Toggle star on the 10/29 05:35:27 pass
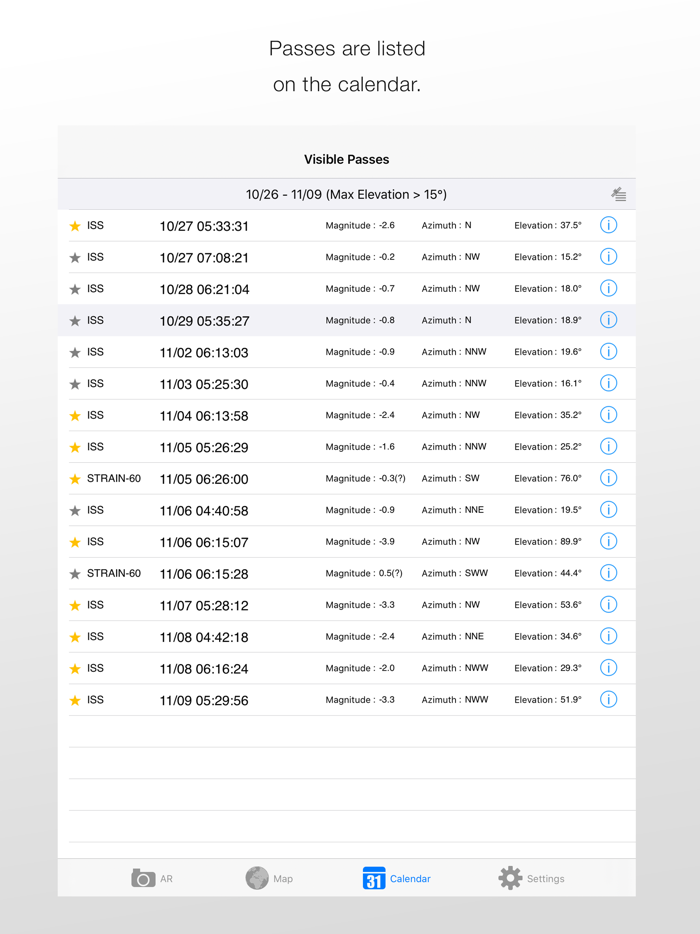 (75, 320)
